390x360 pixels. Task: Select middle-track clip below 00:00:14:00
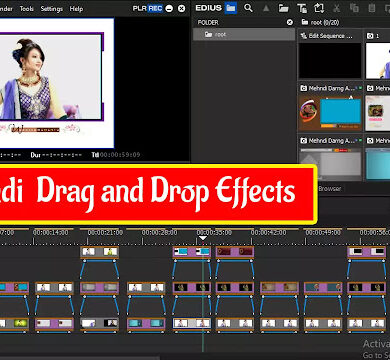tap(54, 288)
